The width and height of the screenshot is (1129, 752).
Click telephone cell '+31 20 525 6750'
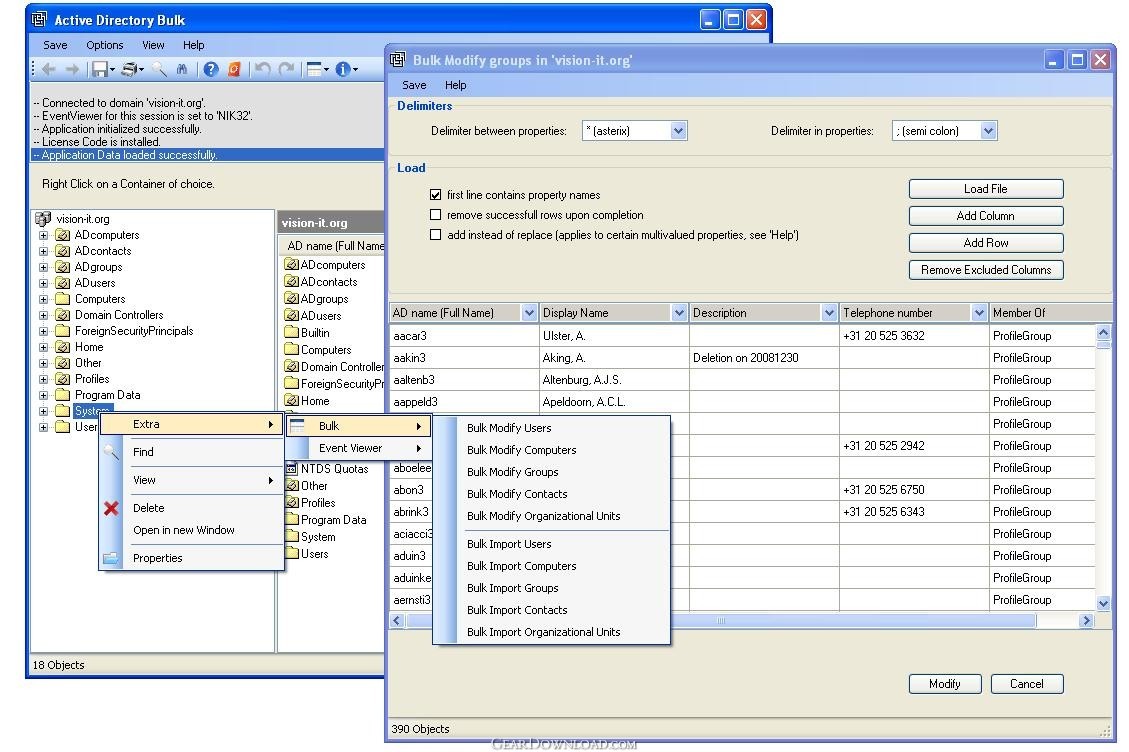913,490
